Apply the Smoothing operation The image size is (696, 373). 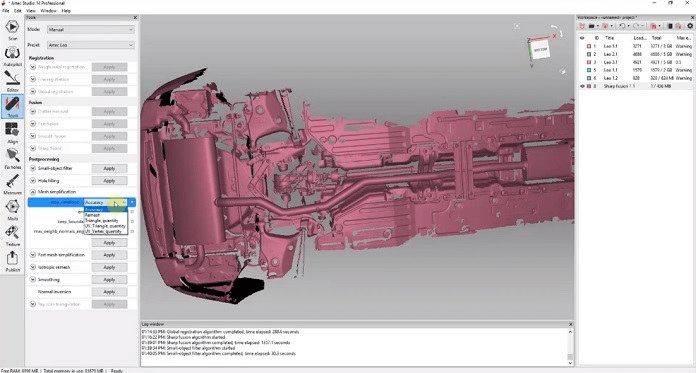tap(109, 280)
